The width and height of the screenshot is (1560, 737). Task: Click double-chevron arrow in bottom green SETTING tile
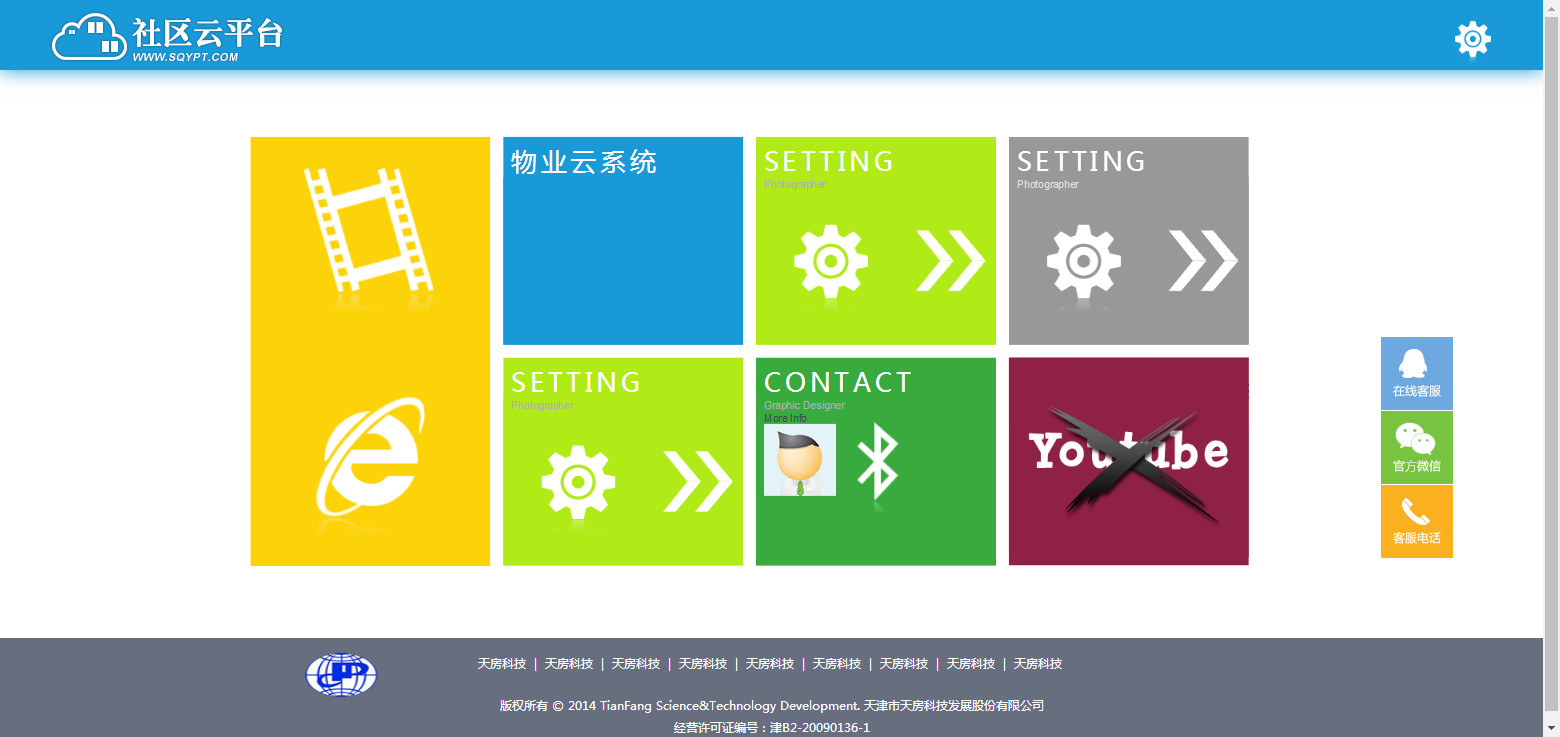pyautogui.click(x=697, y=481)
